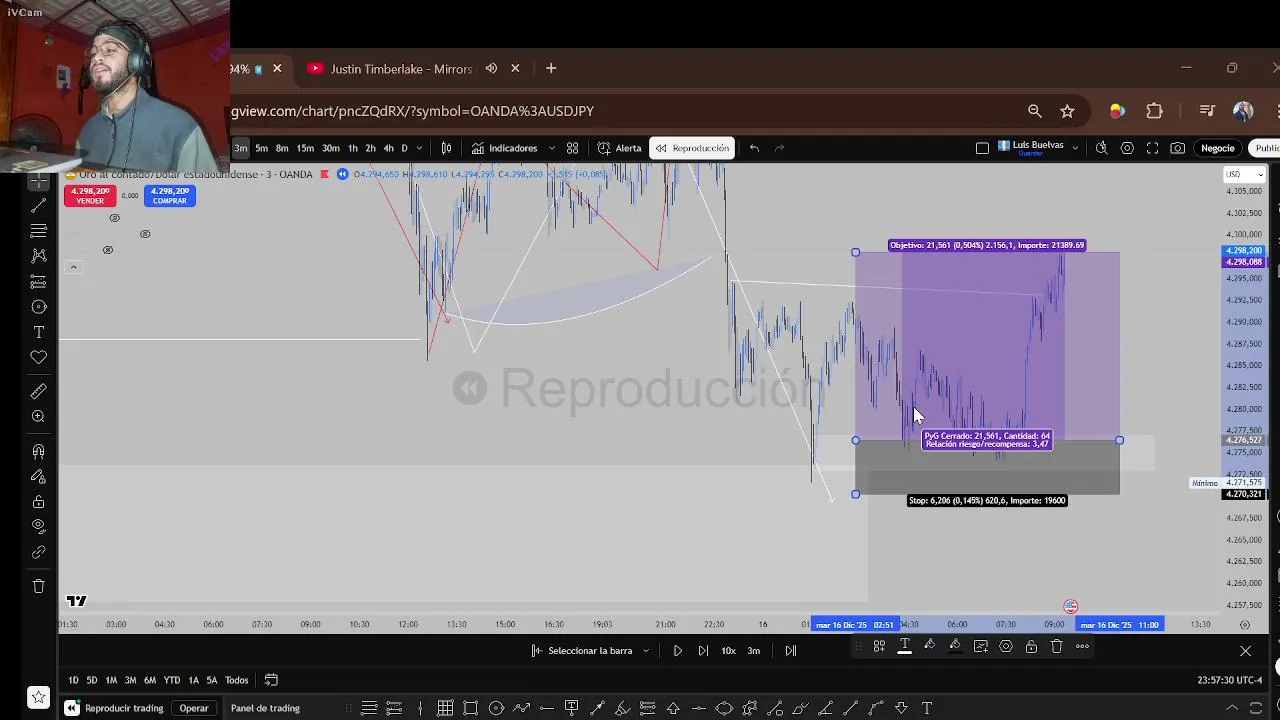Open the forecasting and measurement tools
The width and height of the screenshot is (1280, 720).
coord(38,282)
